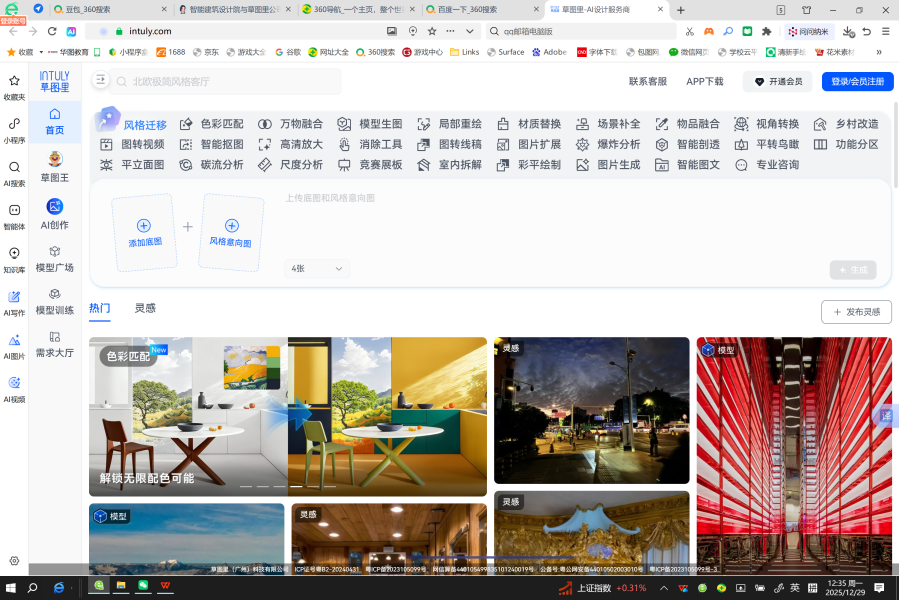The width and height of the screenshot is (899, 600).
Task: Expand the bookmarks bar overflow chevron
Action: (x=879, y=52)
